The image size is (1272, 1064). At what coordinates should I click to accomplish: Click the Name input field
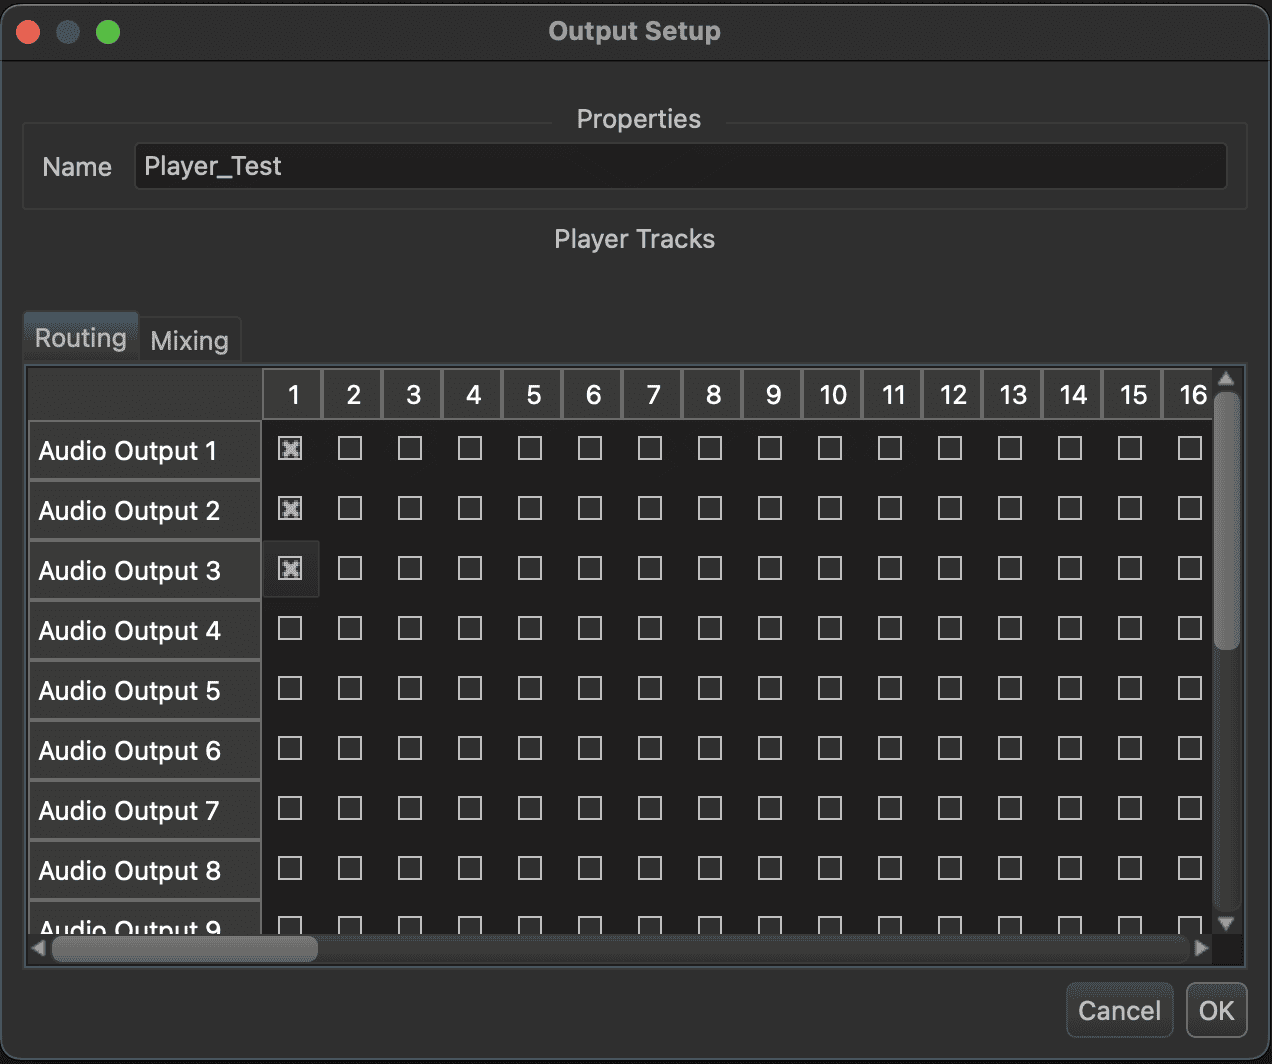coord(680,166)
